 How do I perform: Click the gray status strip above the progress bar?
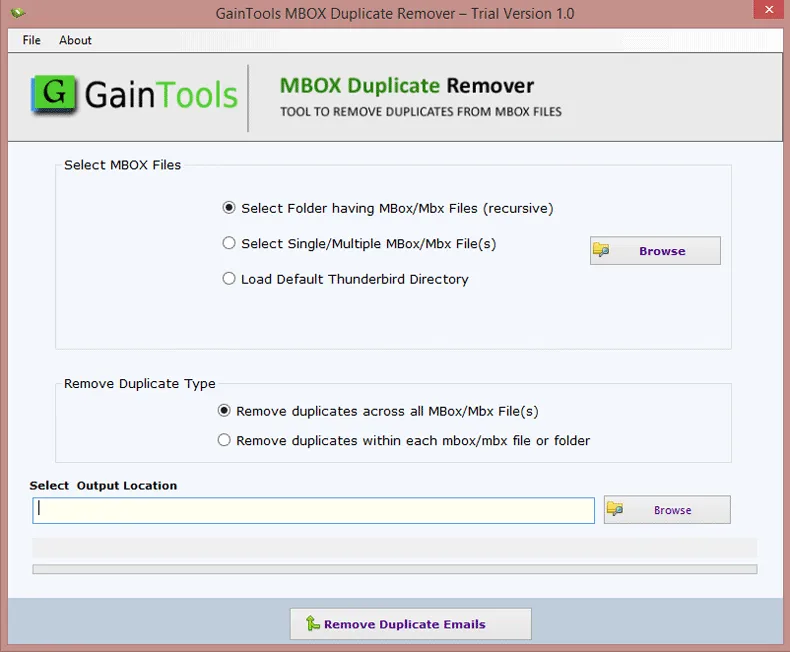coord(394,548)
